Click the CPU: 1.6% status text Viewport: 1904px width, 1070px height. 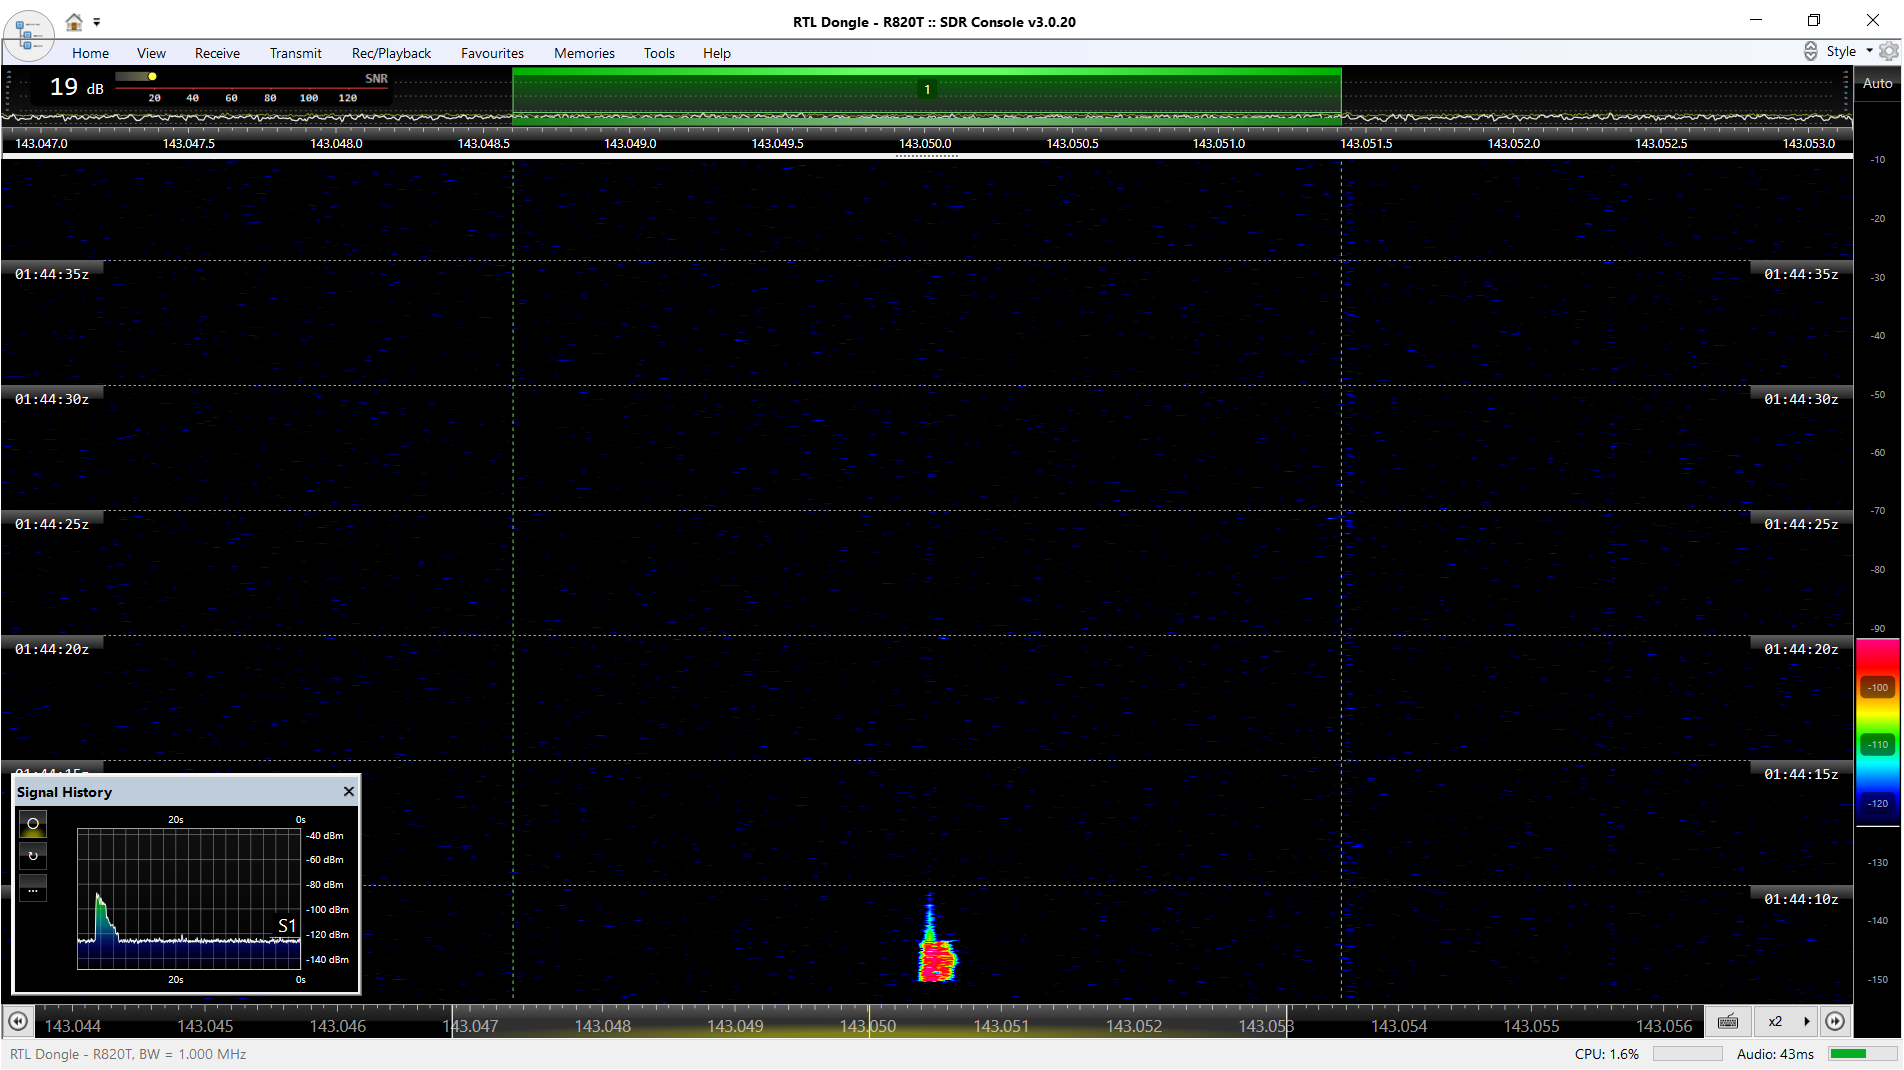click(x=1607, y=1054)
